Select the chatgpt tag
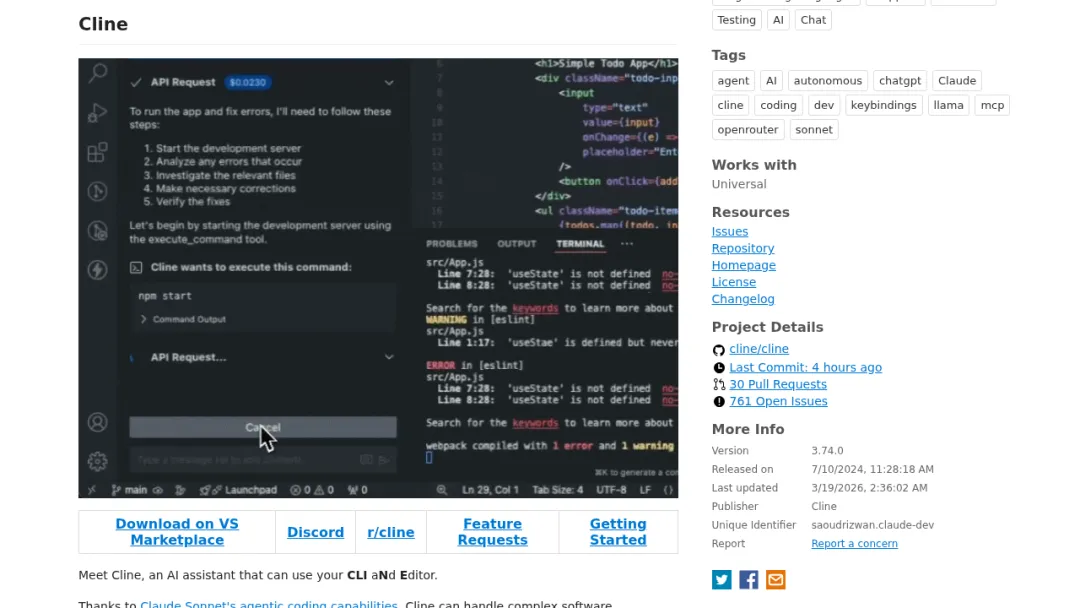Image resolution: width=1080 pixels, height=608 pixels. [x=900, y=81]
